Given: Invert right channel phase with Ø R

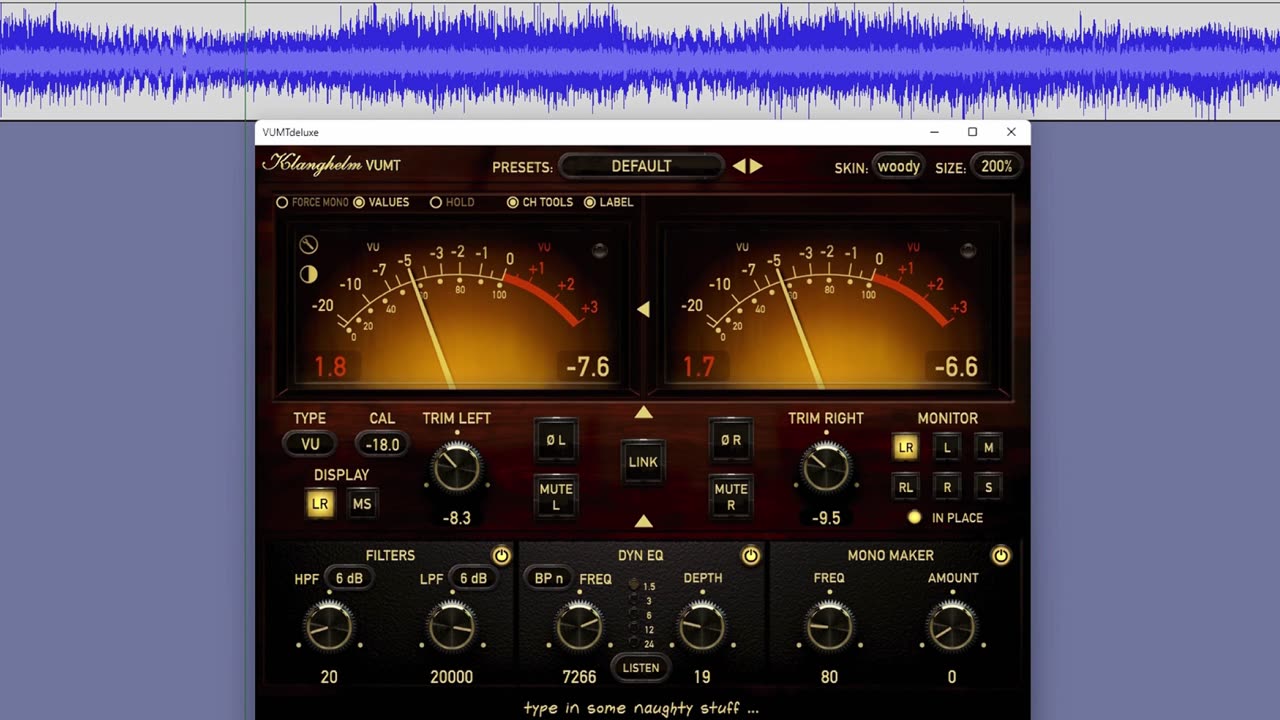Looking at the screenshot, I should click(x=730, y=440).
